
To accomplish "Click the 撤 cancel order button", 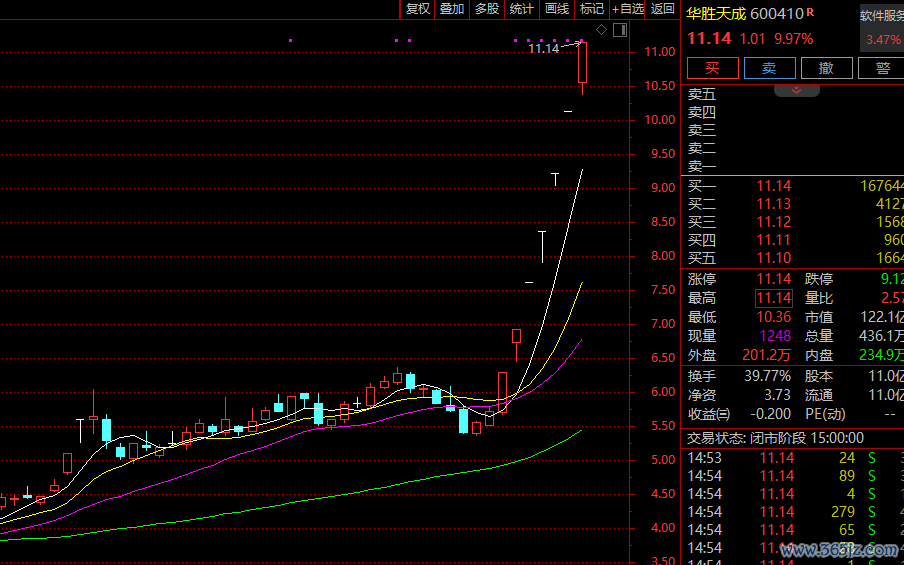I will tap(827, 68).
